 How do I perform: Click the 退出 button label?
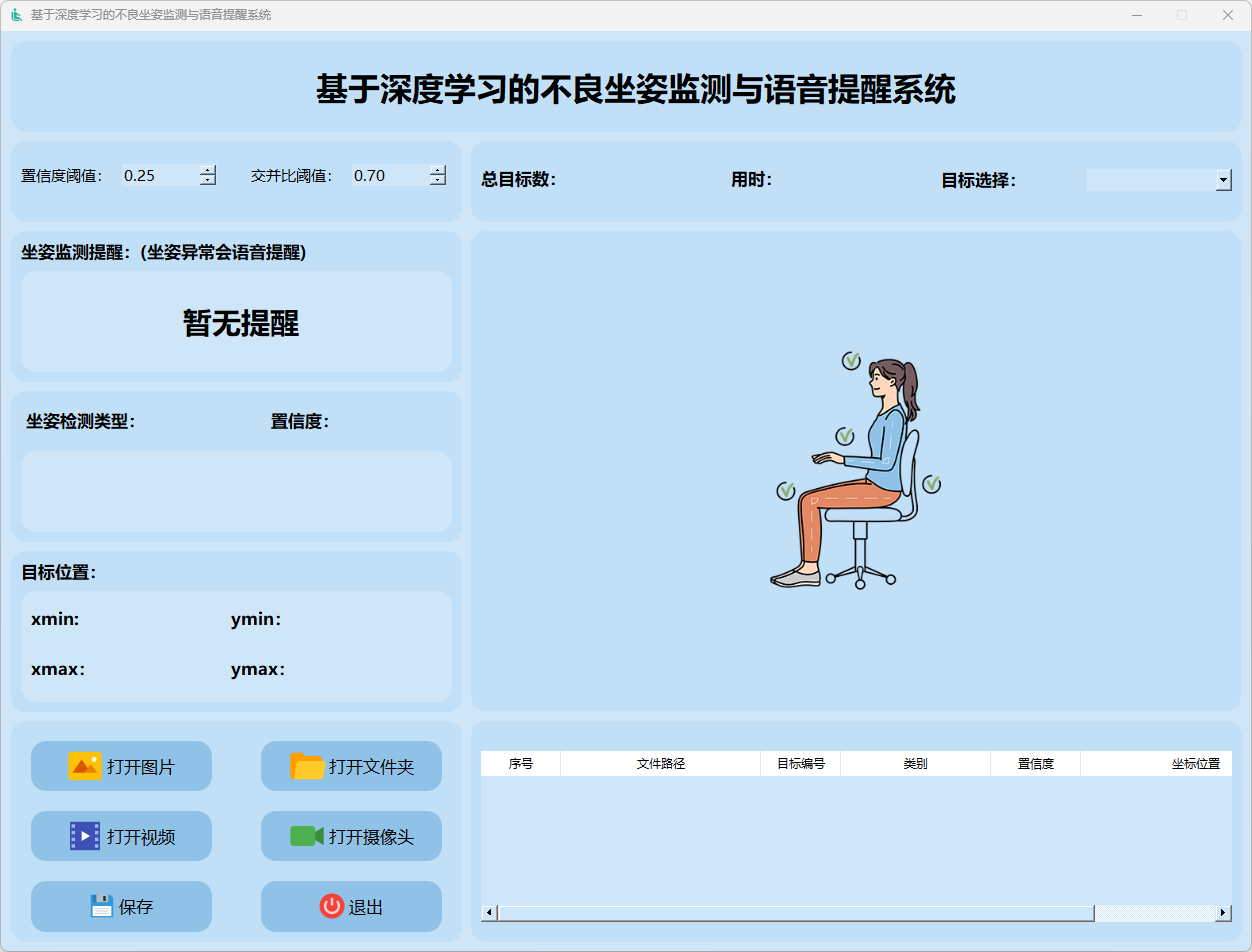click(366, 907)
